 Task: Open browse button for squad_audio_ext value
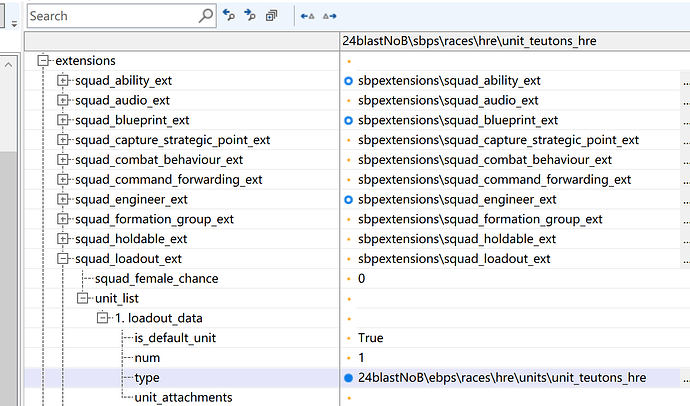[685, 101]
